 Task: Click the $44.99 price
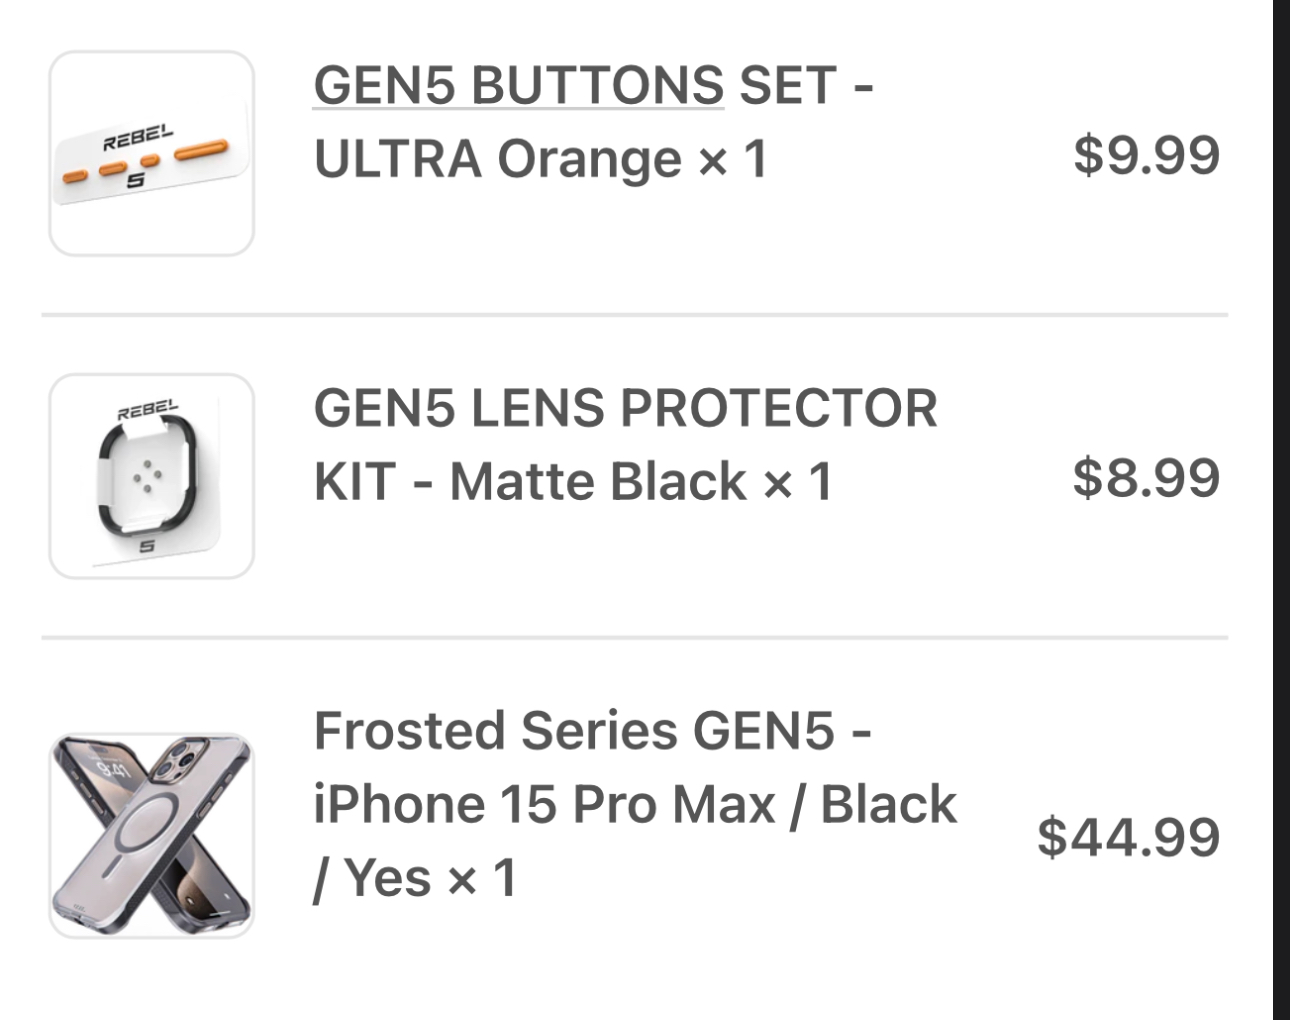(1128, 837)
